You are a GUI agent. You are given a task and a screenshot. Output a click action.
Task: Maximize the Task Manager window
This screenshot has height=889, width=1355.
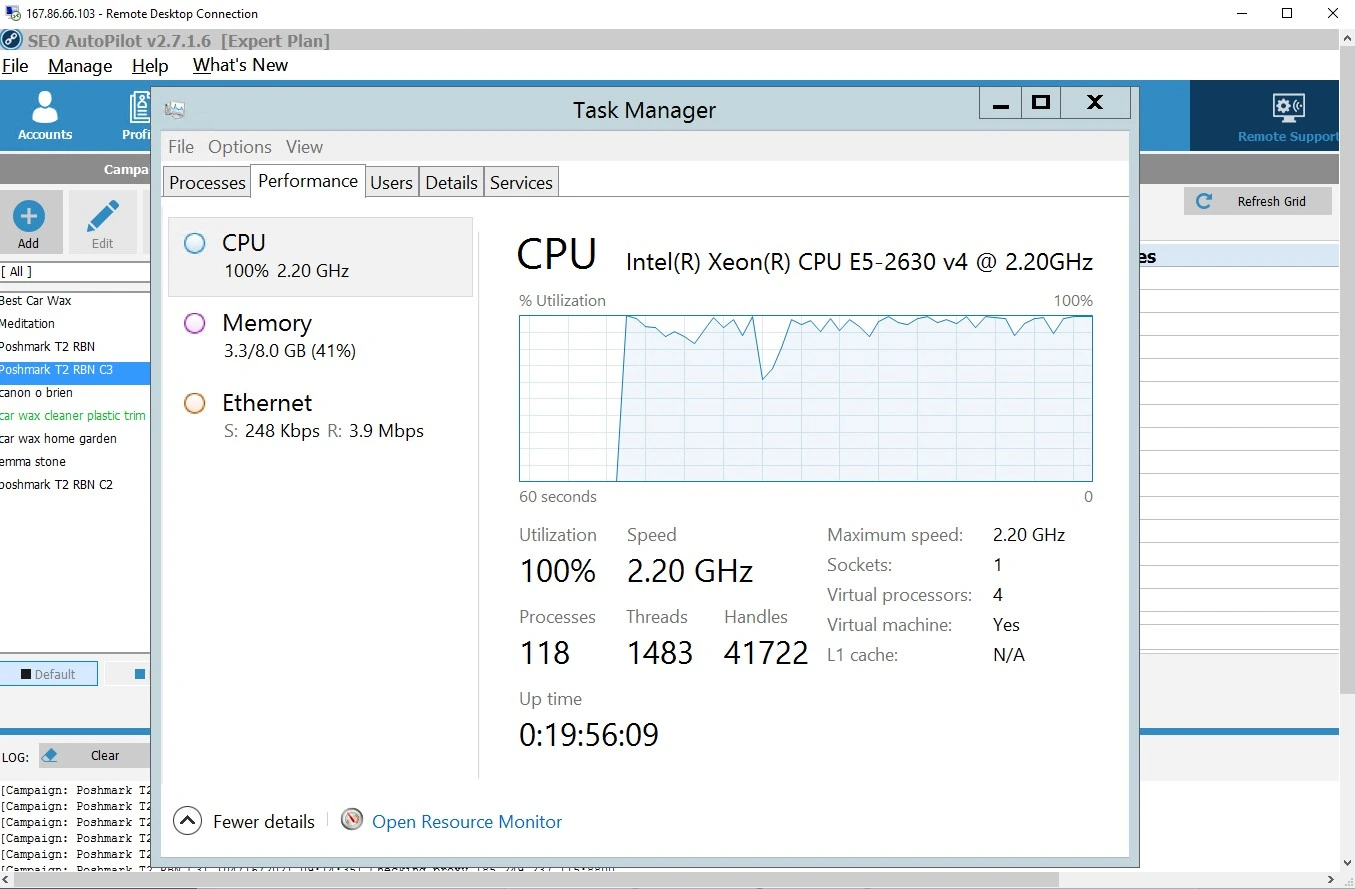[x=1040, y=102]
